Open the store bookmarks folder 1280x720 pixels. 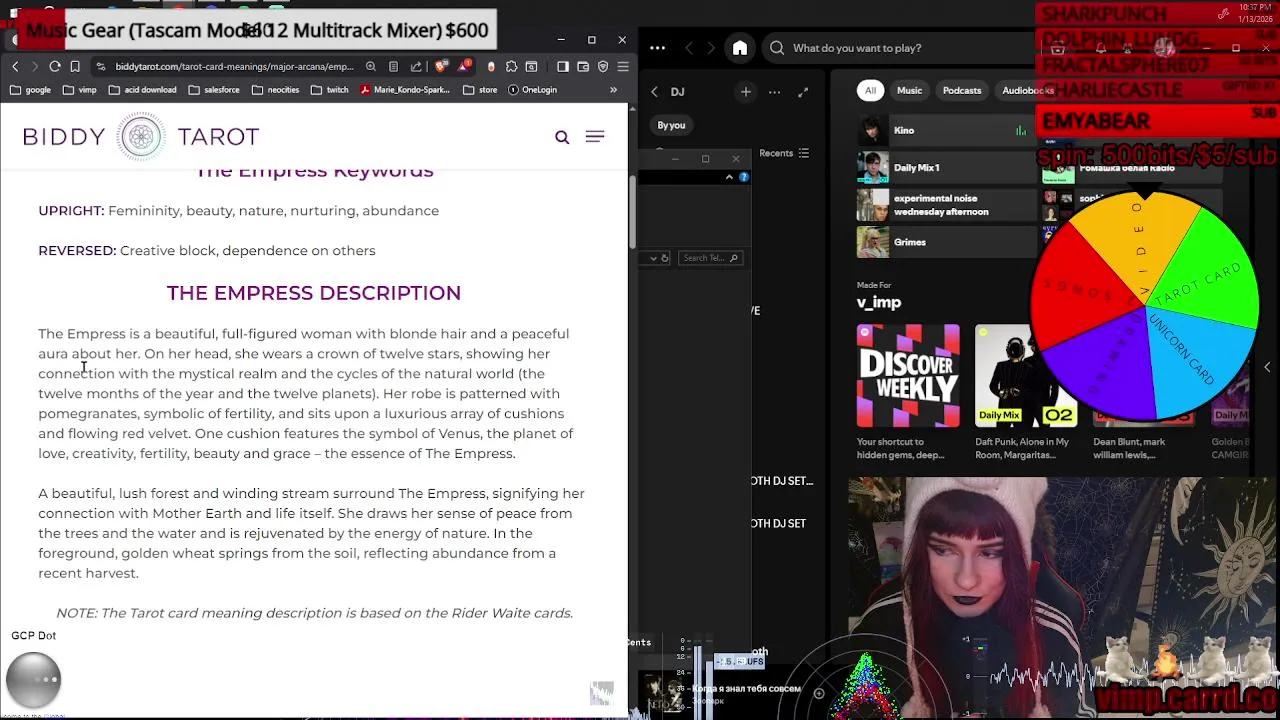point(480,90)
